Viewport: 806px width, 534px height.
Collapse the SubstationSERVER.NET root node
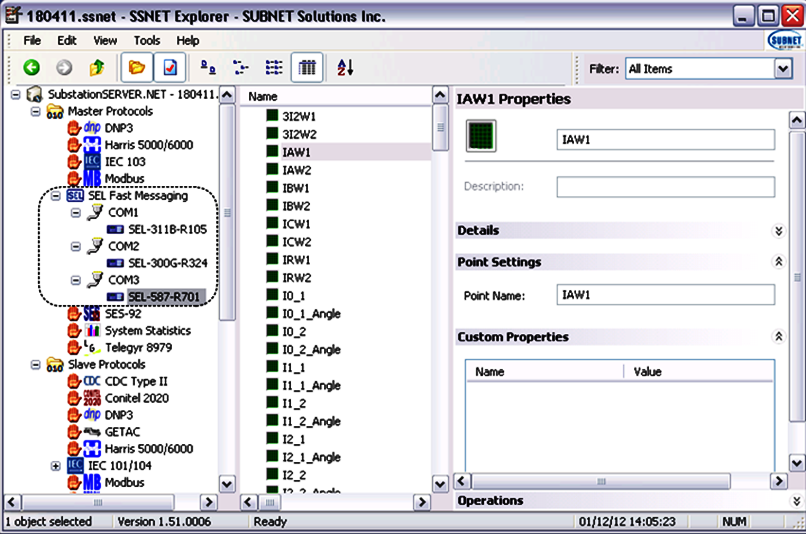pyautogui.click(x=16, y=95)
